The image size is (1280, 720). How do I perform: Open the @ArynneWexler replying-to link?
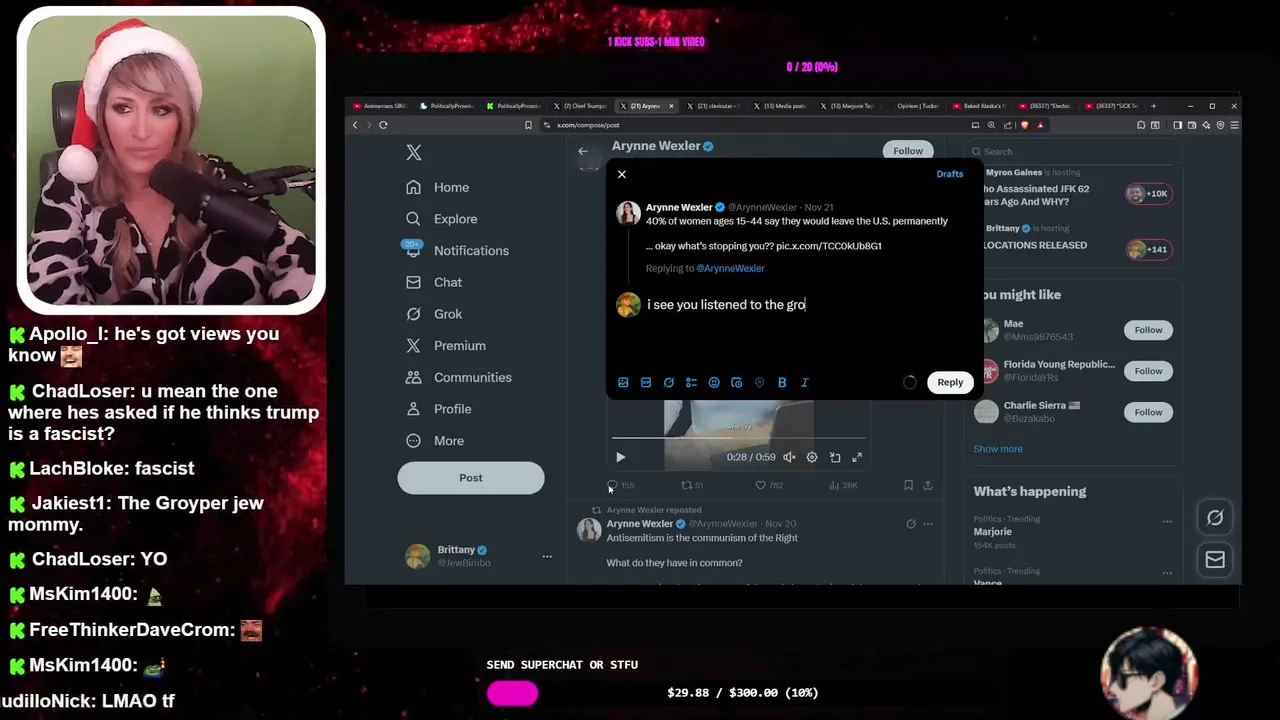coord(730,268)
